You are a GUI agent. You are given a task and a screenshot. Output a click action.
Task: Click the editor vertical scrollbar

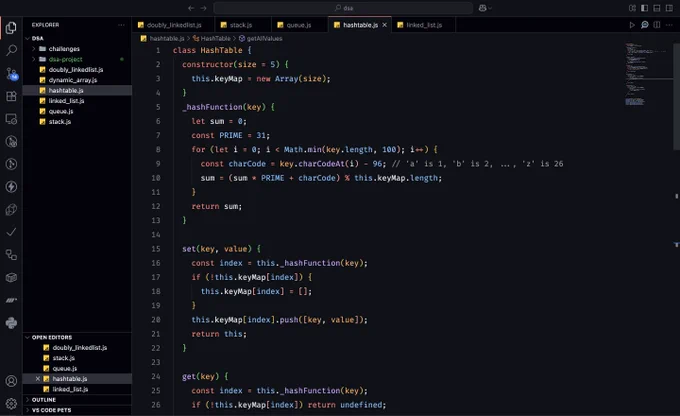coord(677,96)
